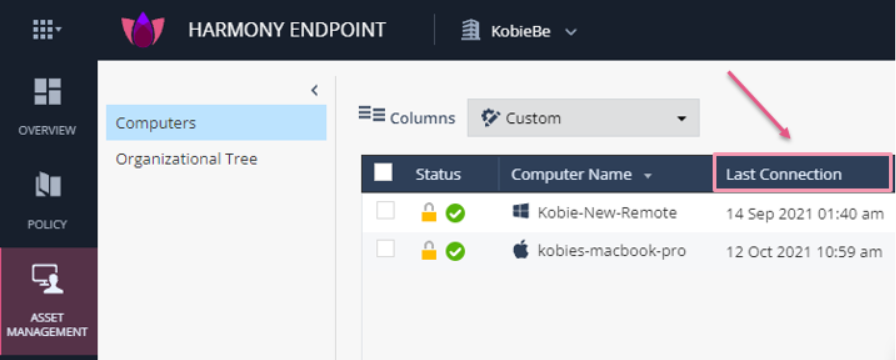Click the 12 Oct 2021 10:59 am cell

(805, 252)
